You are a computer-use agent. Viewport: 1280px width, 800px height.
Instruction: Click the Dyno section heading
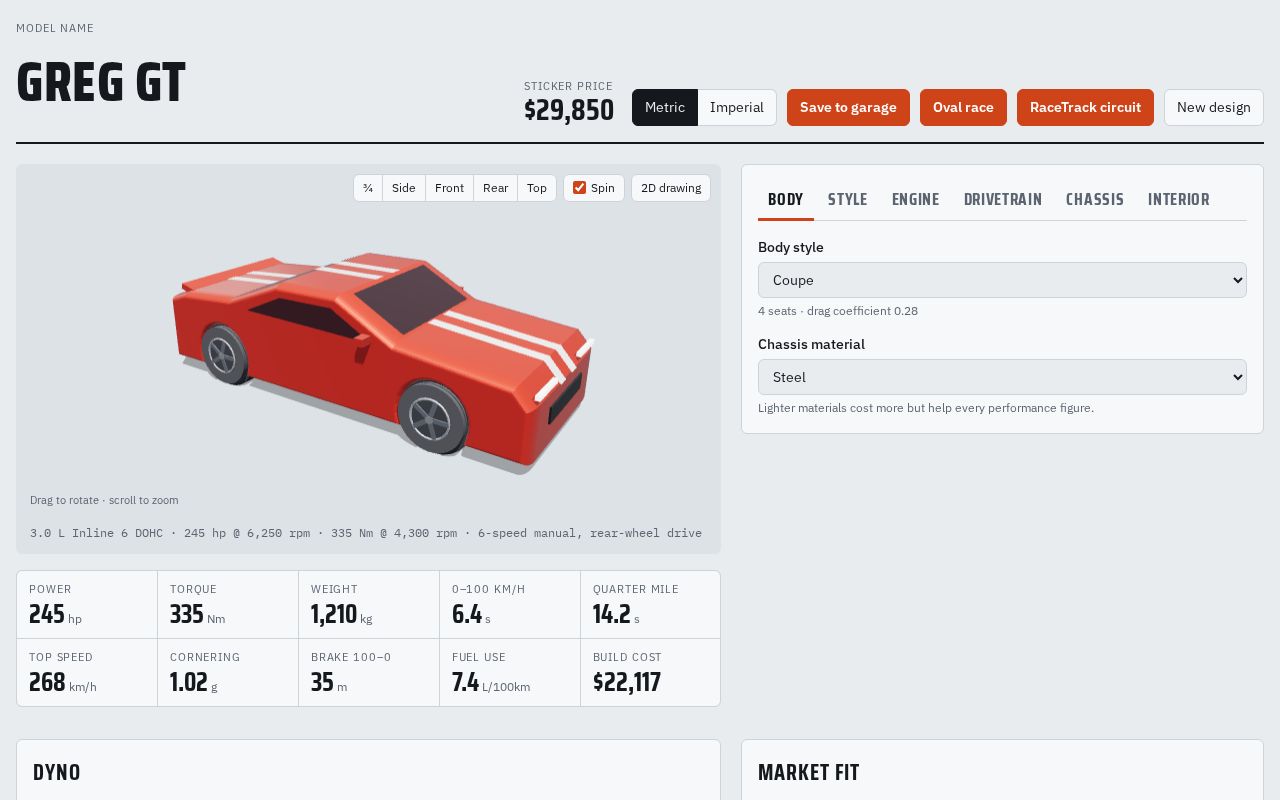coord(57,772)
